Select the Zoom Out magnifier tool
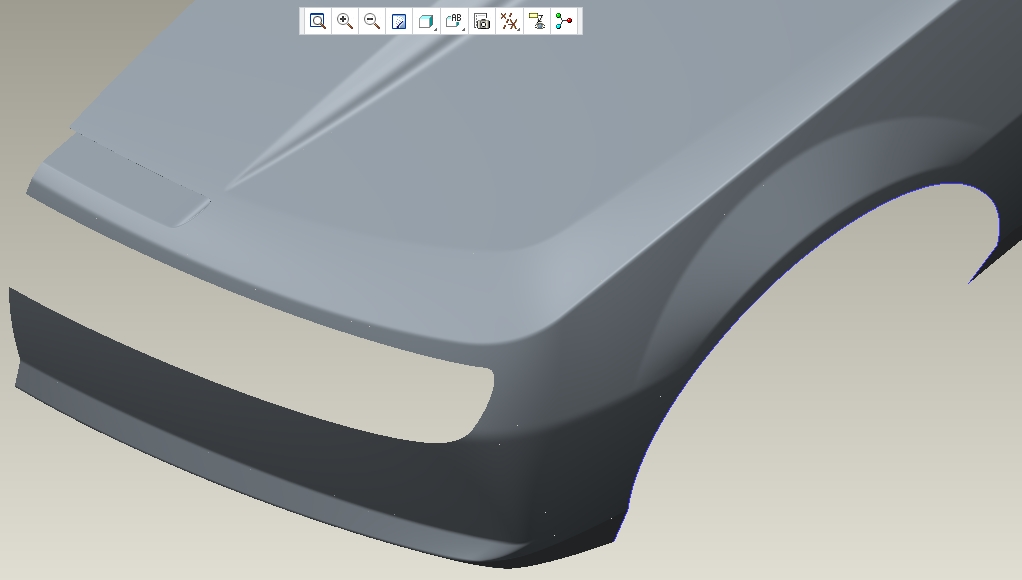 [372, 22]
